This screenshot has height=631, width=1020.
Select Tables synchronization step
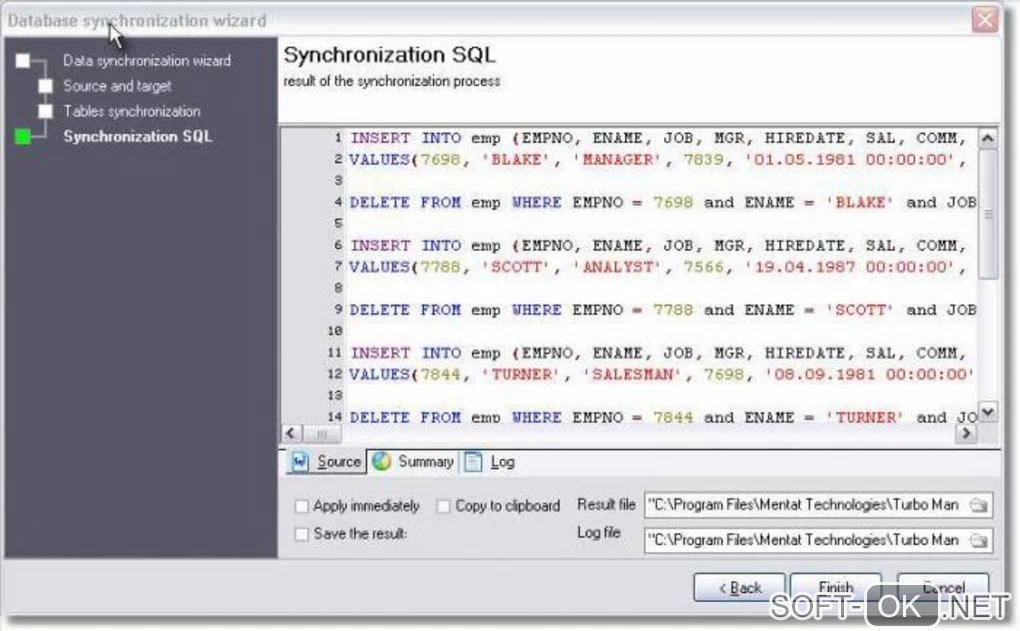pos(132,111)
